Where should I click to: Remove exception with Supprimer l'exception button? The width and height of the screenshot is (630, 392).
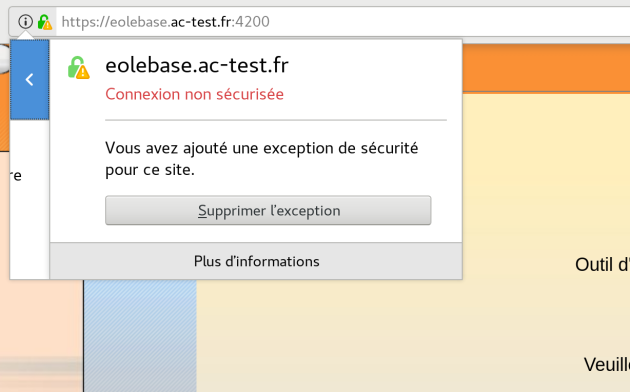(268, 210)
